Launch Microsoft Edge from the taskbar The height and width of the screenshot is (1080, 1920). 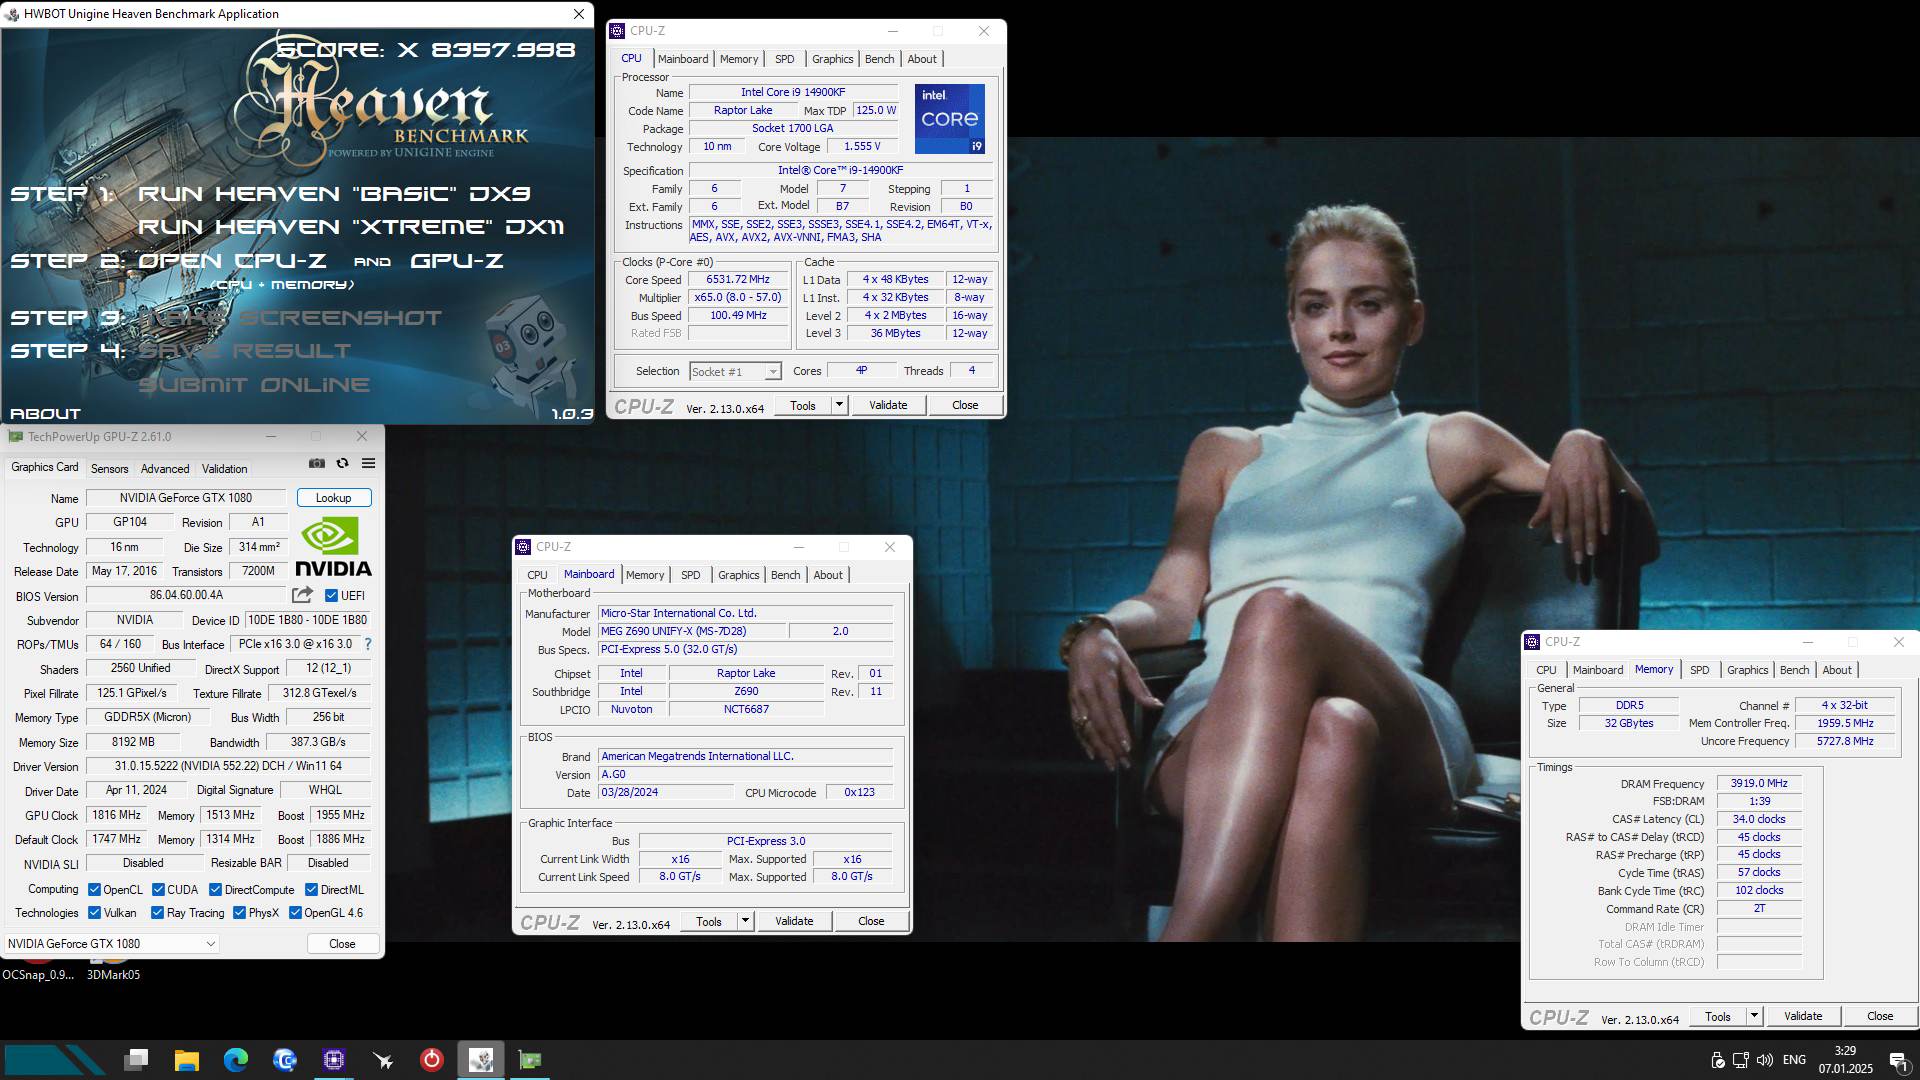(x=236, y=1059)
